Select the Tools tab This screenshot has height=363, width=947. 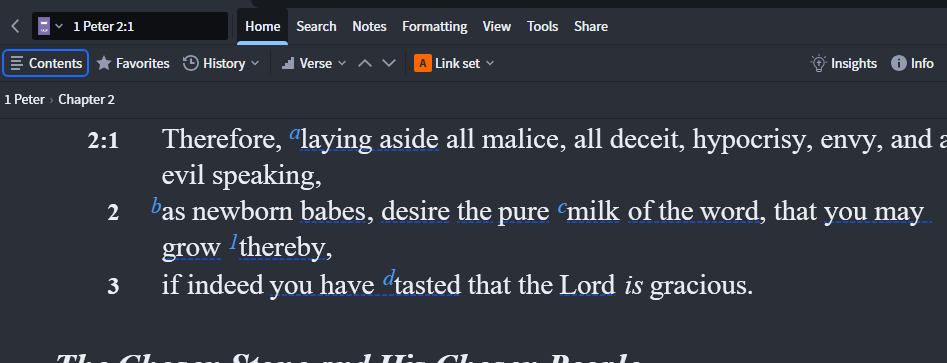[x=542, y=27]
